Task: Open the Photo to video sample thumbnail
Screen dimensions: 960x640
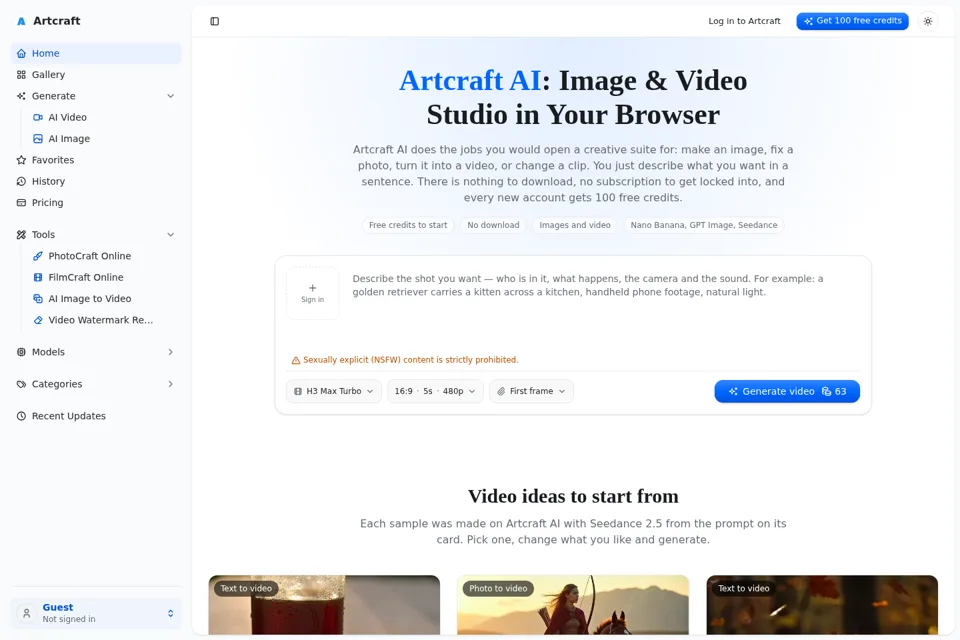Action: [x=572, y=605]
